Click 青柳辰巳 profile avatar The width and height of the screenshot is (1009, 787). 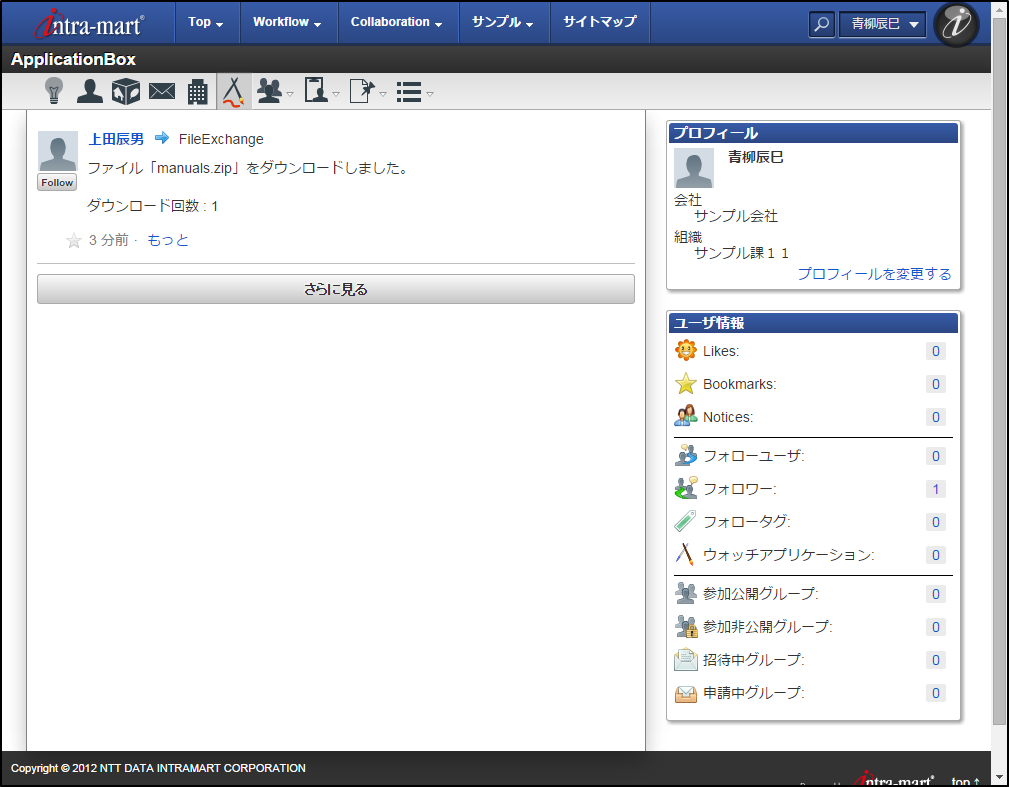pyautogui.click(x=694, y=168)
